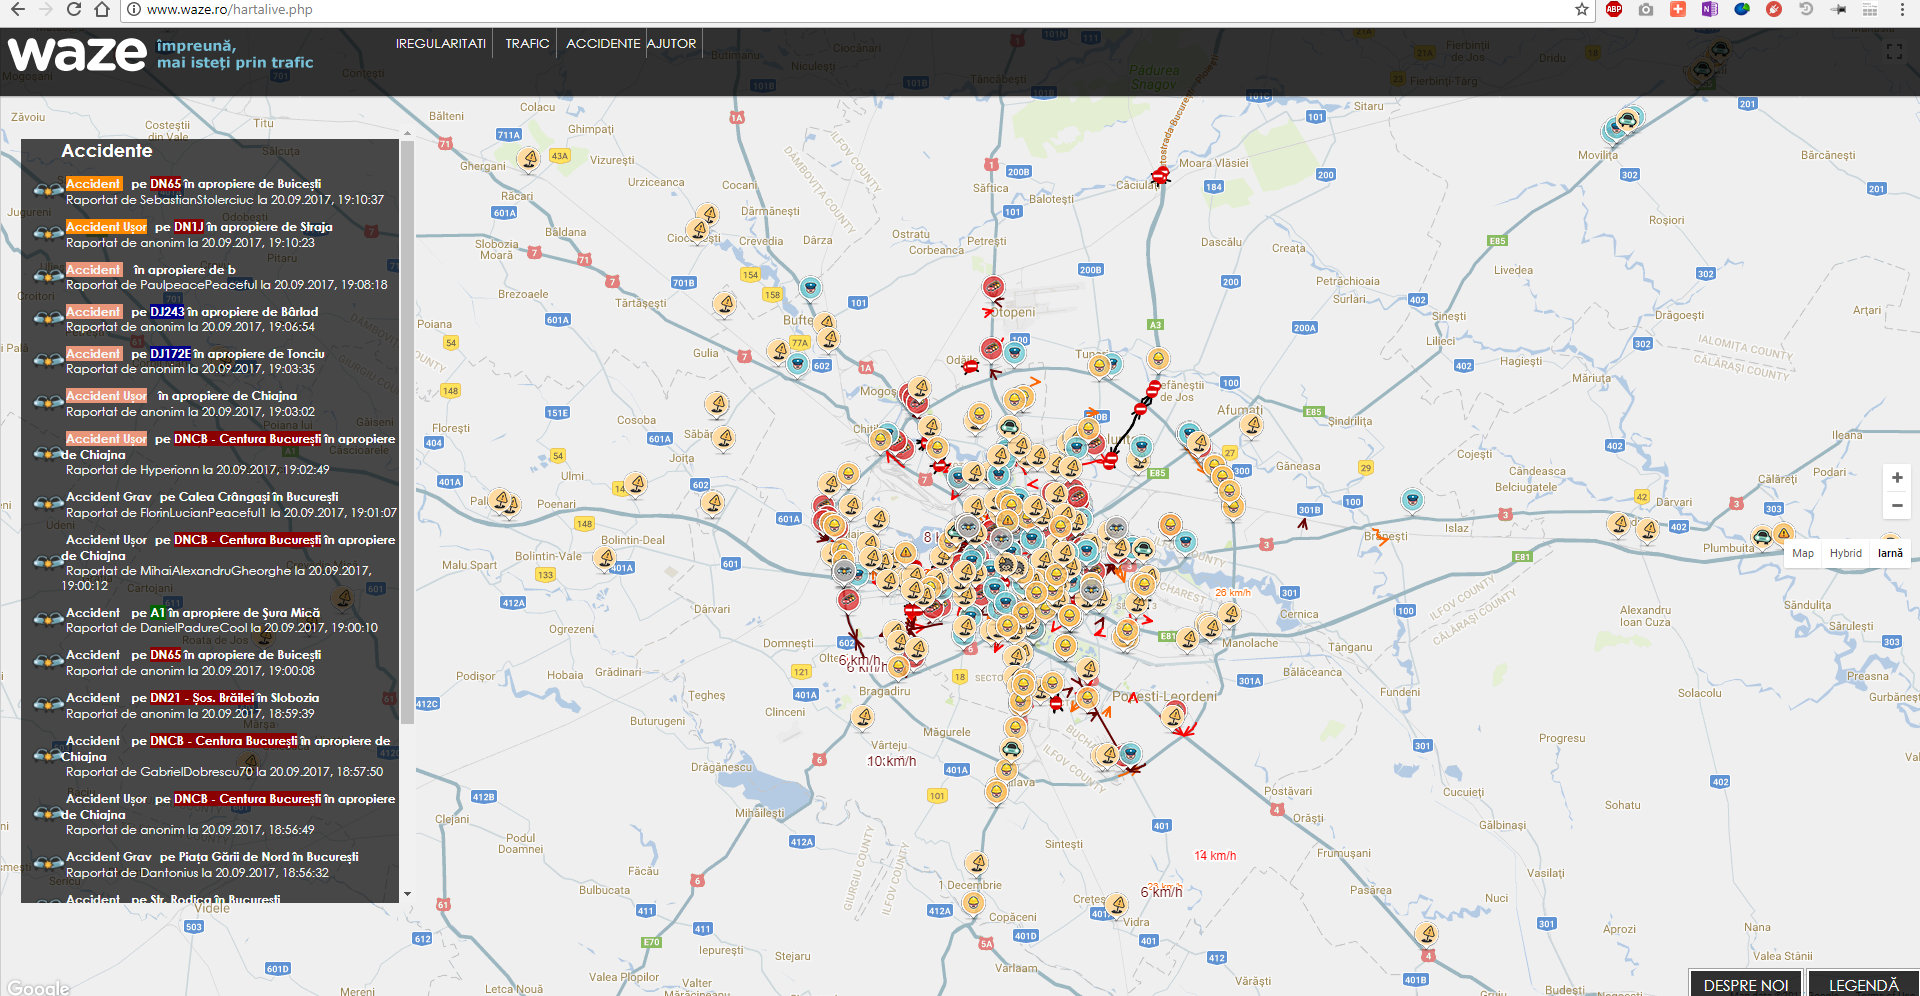Open the LEGENDĂ panel

(x=1863, y=985)
